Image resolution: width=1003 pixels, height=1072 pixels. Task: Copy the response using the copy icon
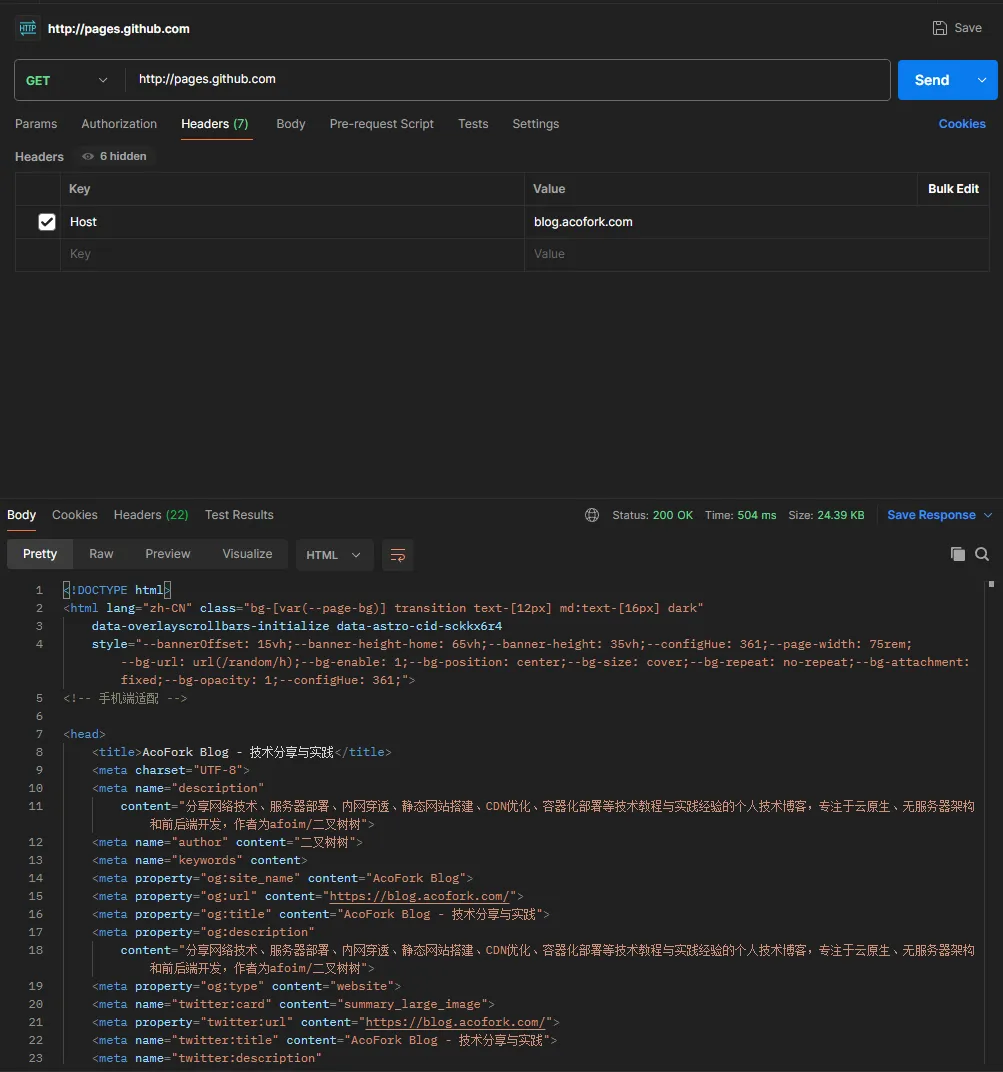pyautogui.click(x=957, y=554)
